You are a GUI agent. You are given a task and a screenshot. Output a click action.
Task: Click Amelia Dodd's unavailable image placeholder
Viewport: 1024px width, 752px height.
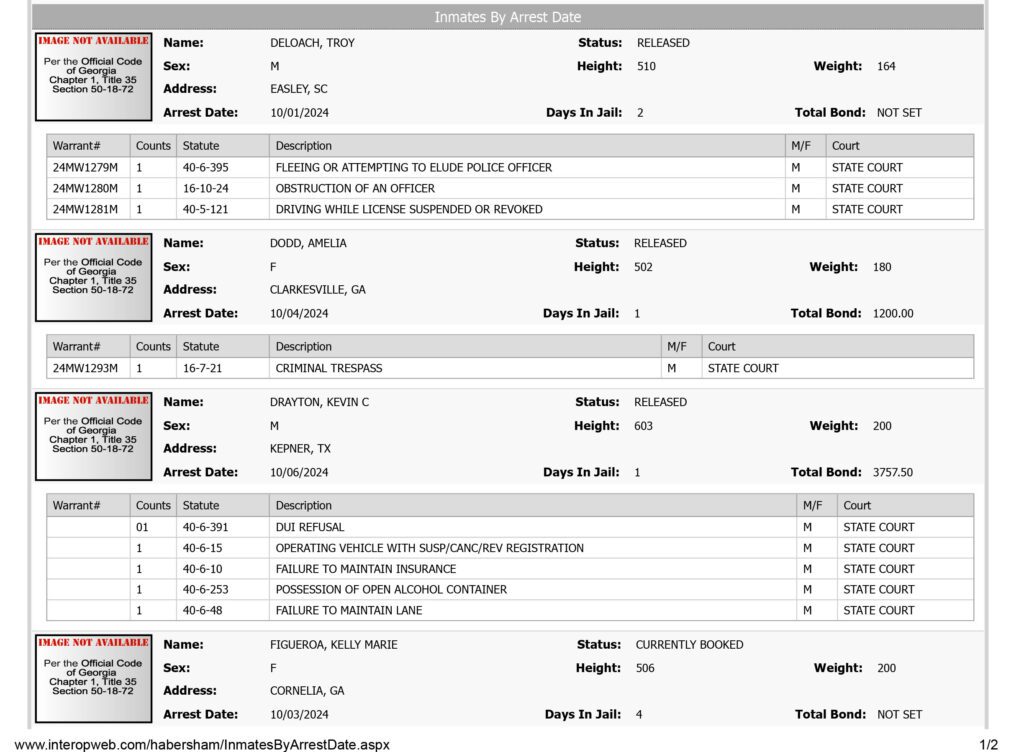coord(93,277)
